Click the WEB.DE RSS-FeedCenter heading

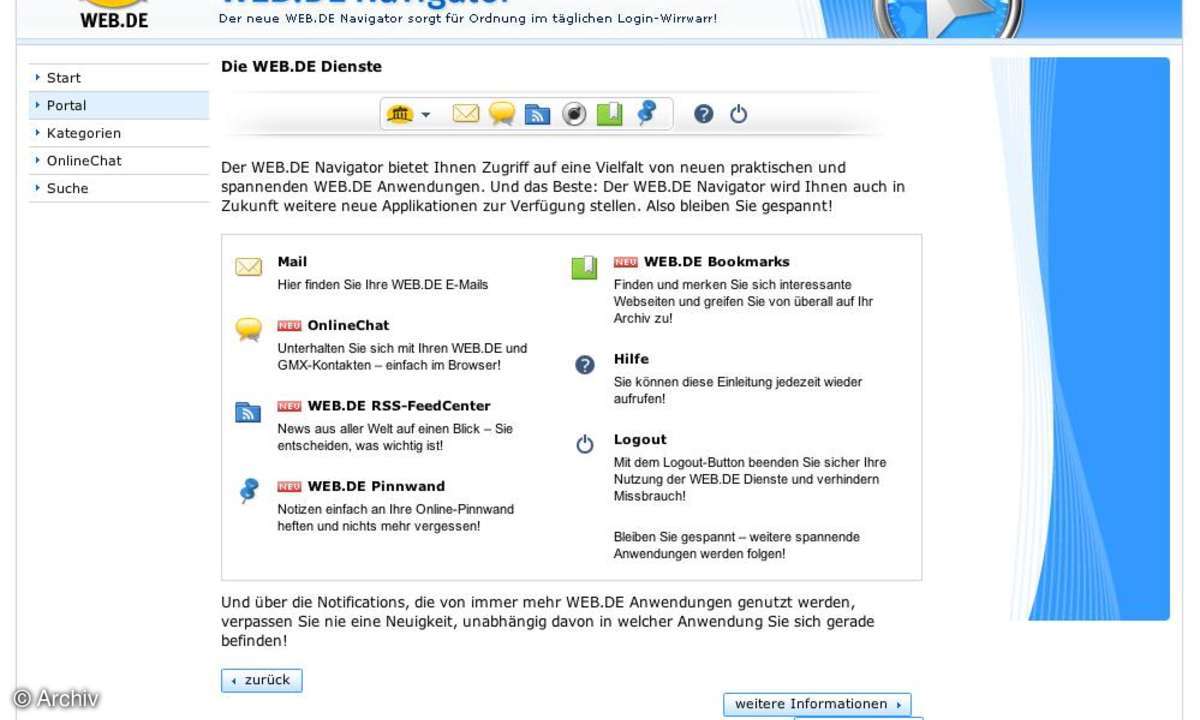tap(399, 406)
